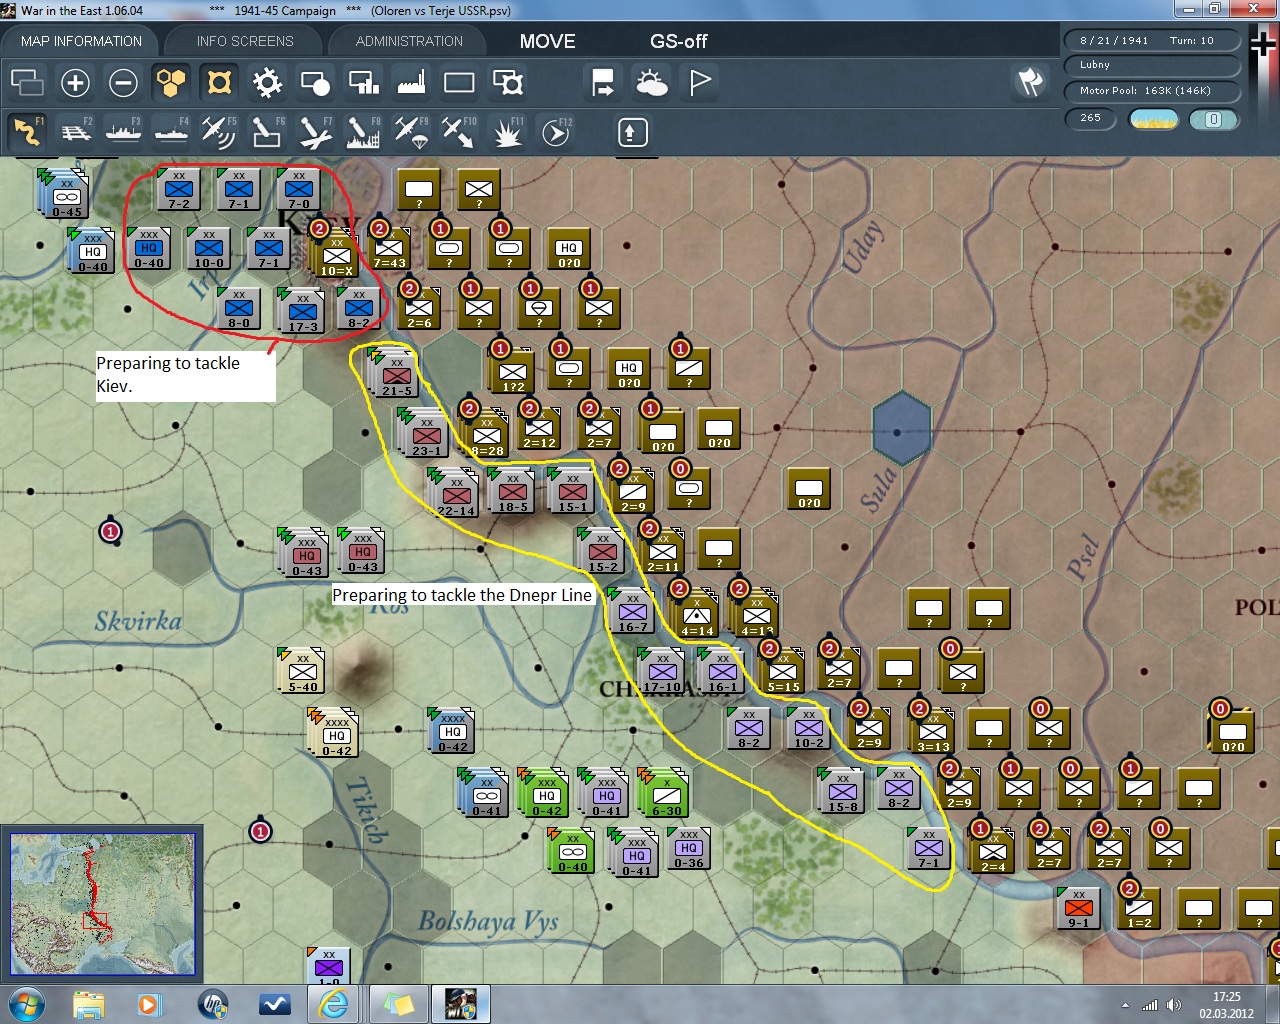Open the gear preferences icon
Screen dimensions: 1280x1024
[x=267, y=82]
